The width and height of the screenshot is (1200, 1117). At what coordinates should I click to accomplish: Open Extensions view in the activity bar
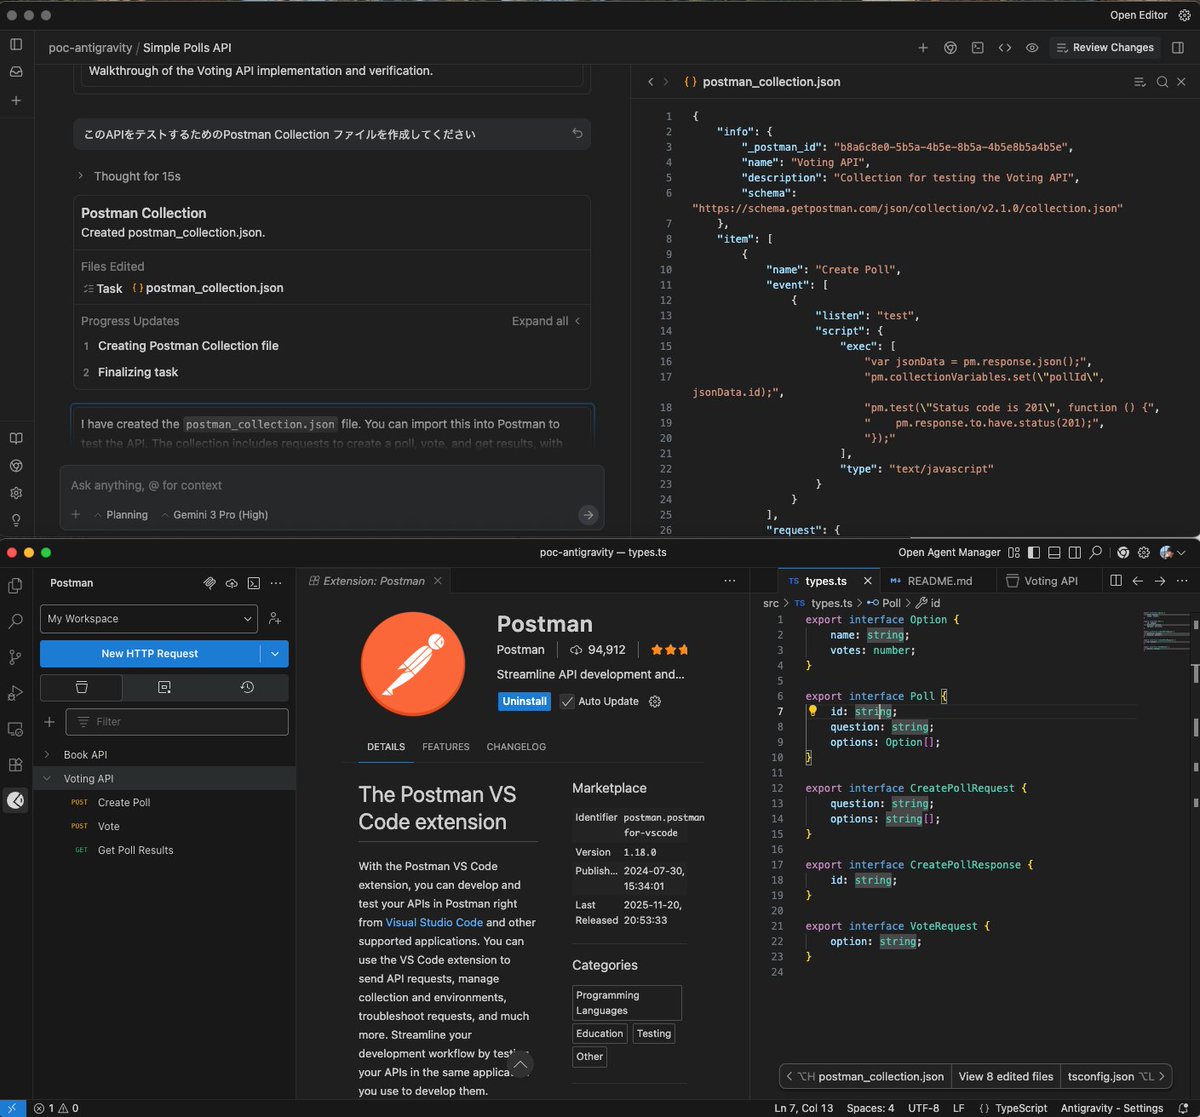point(15,765)
